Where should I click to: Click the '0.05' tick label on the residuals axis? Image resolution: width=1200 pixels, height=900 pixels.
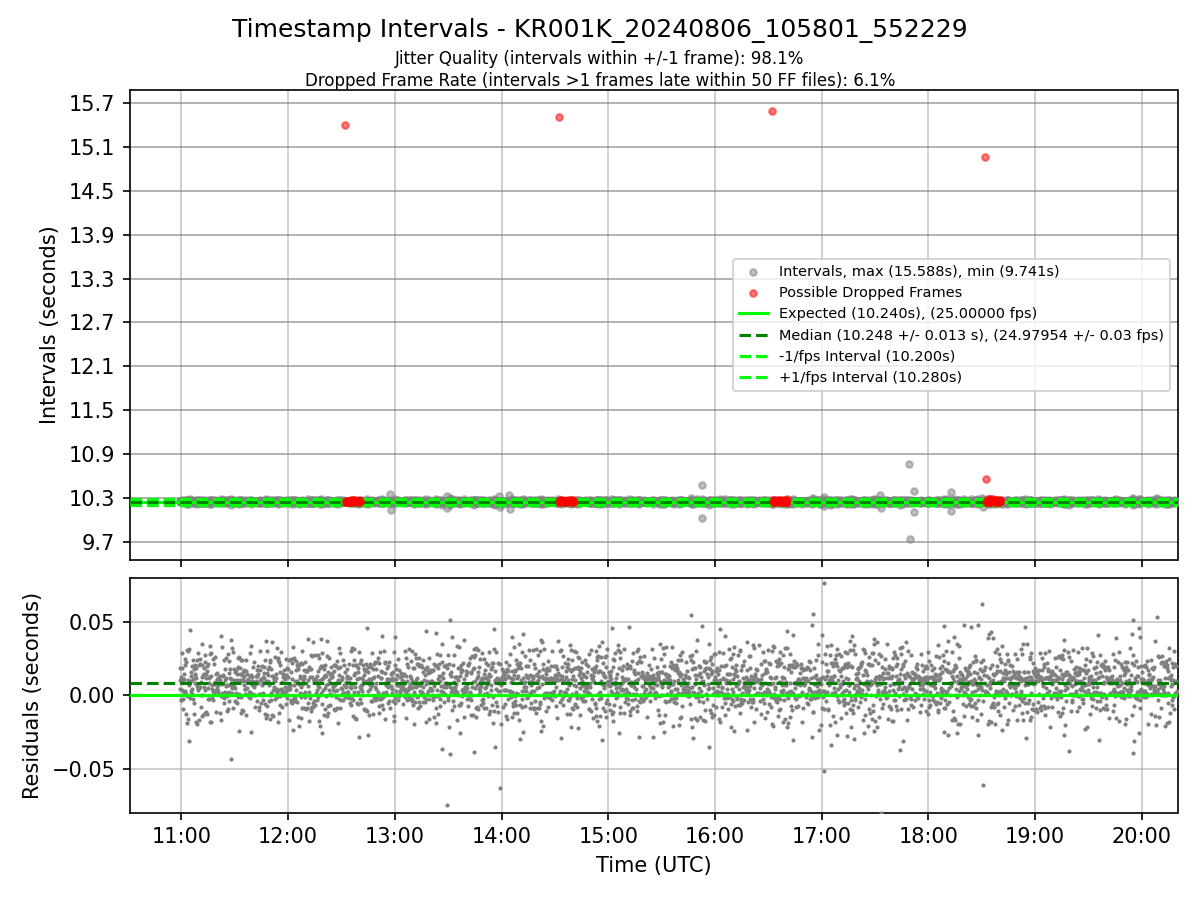(94, 622)
